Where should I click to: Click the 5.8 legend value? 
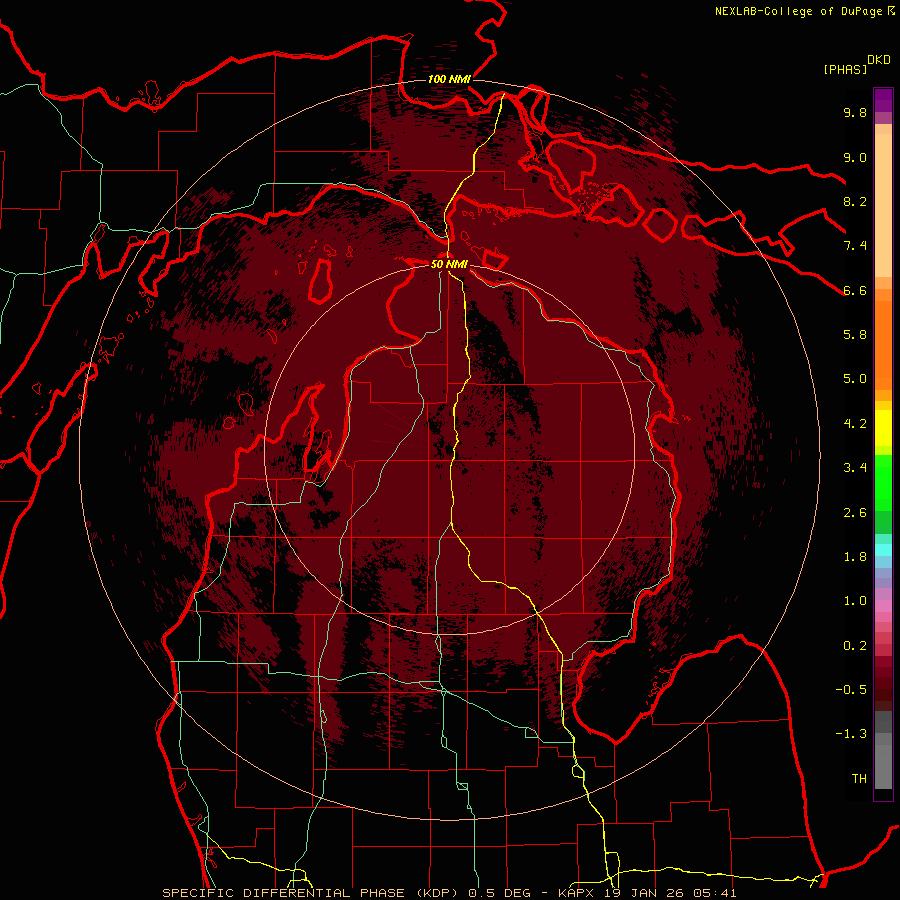(x=855, y=335)
